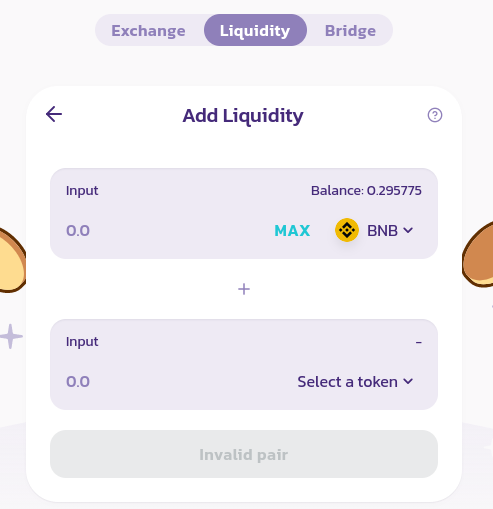493x509 pixels.
Task: Click the dash balance placeholder
Action: (x=419, y=342)
